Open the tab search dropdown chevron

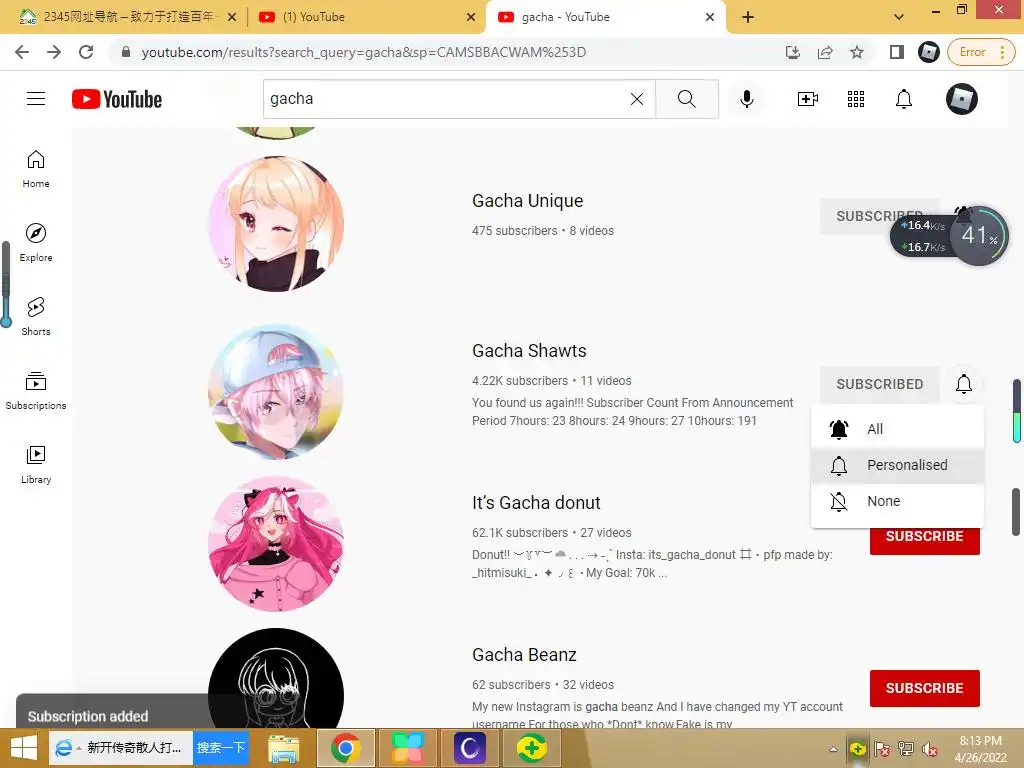click(x=899, y=17)
